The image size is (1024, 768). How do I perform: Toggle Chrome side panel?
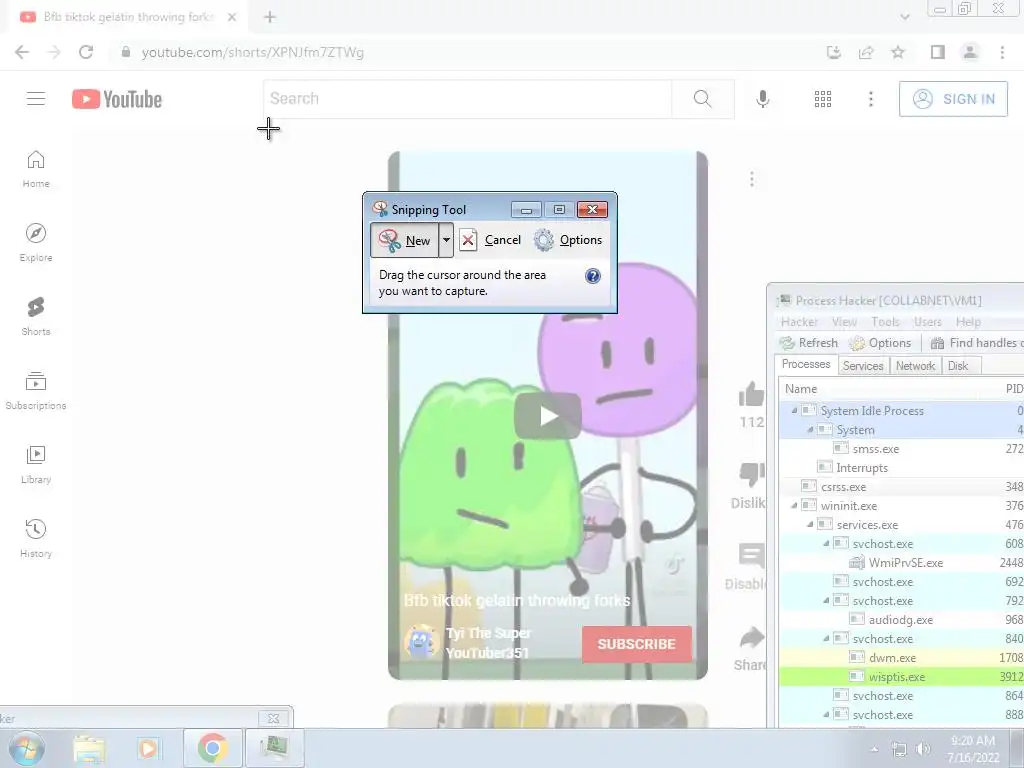pos(938,52)
